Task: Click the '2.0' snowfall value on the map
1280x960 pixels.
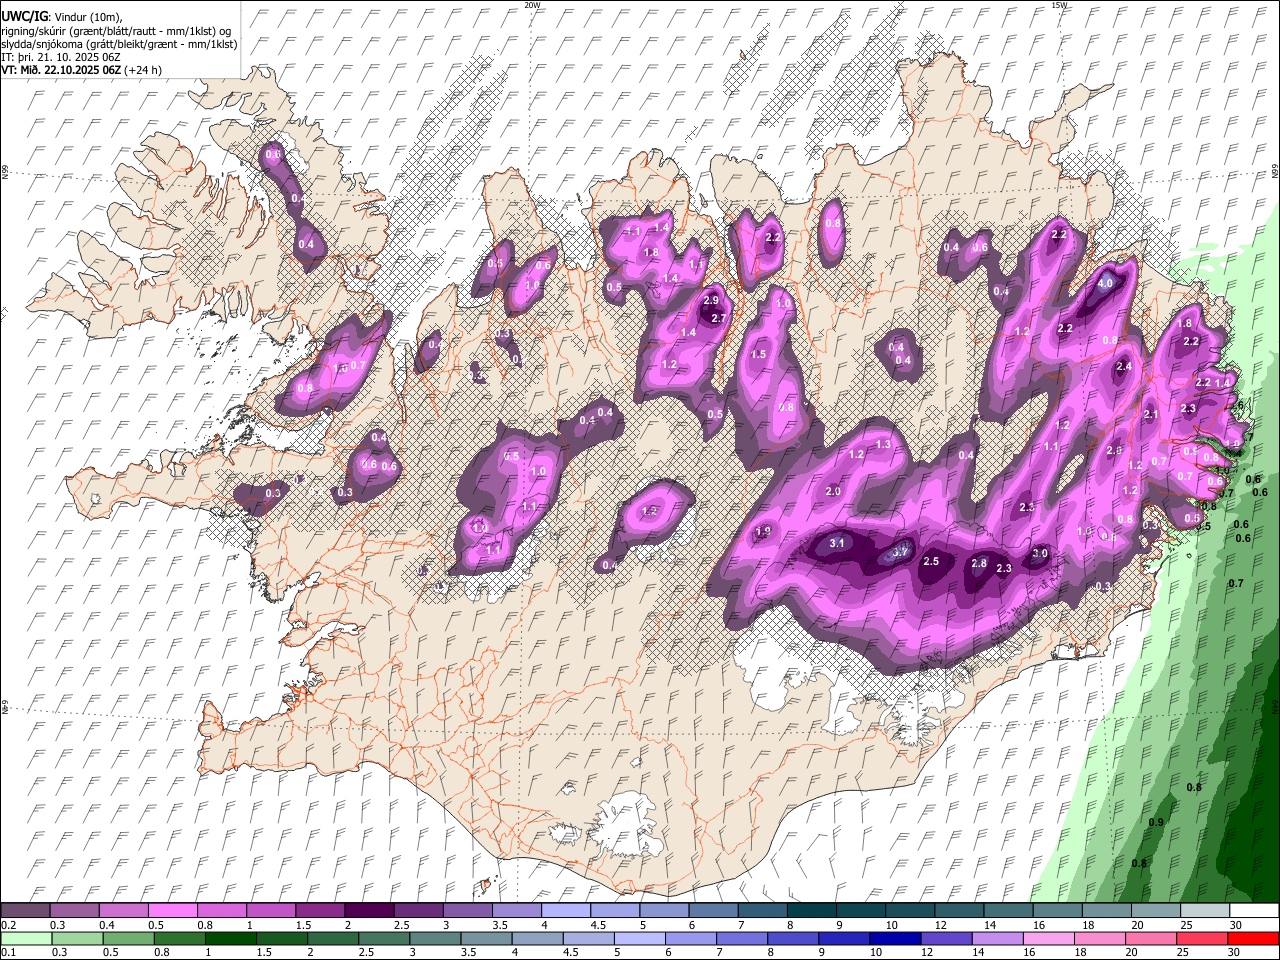Action: [834, 491]
